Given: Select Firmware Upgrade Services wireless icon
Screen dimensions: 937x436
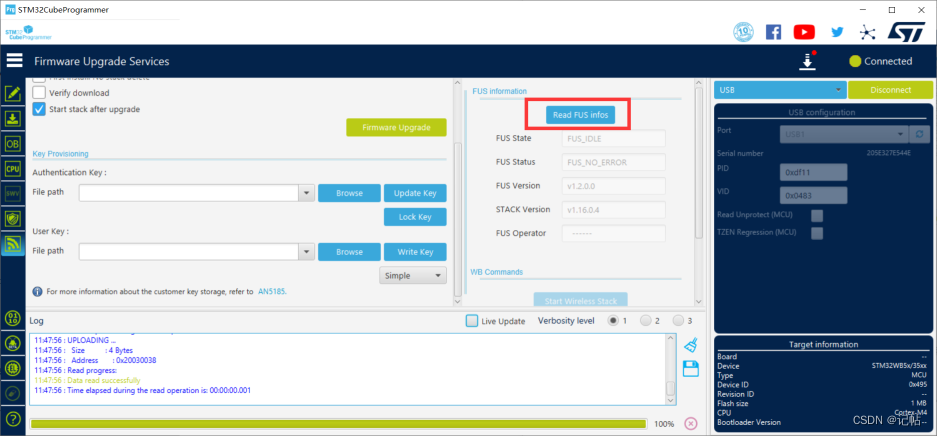Looking at the screenshot, I should (x=13, y=244).
